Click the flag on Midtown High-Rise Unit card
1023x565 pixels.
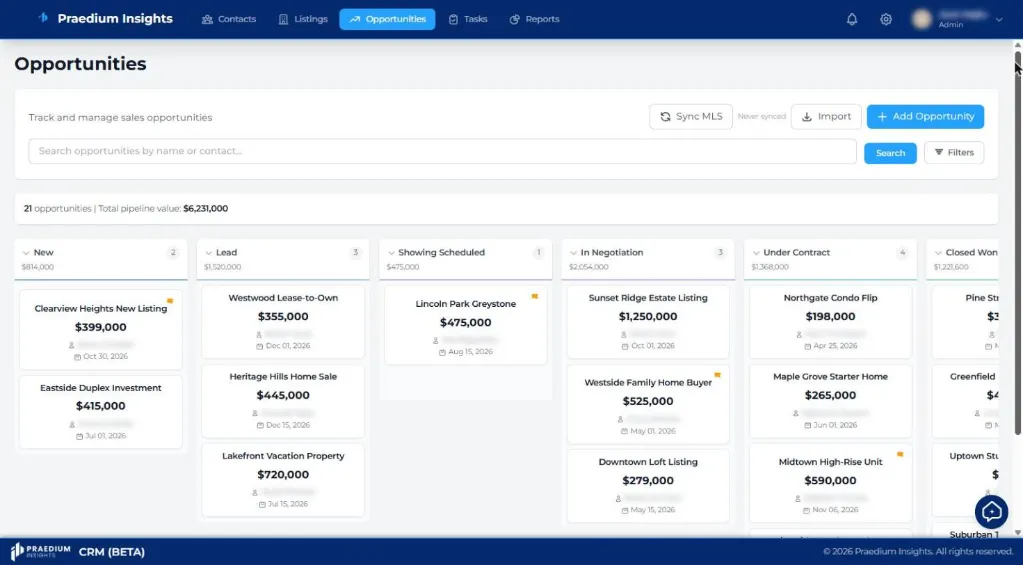(900, 454)
